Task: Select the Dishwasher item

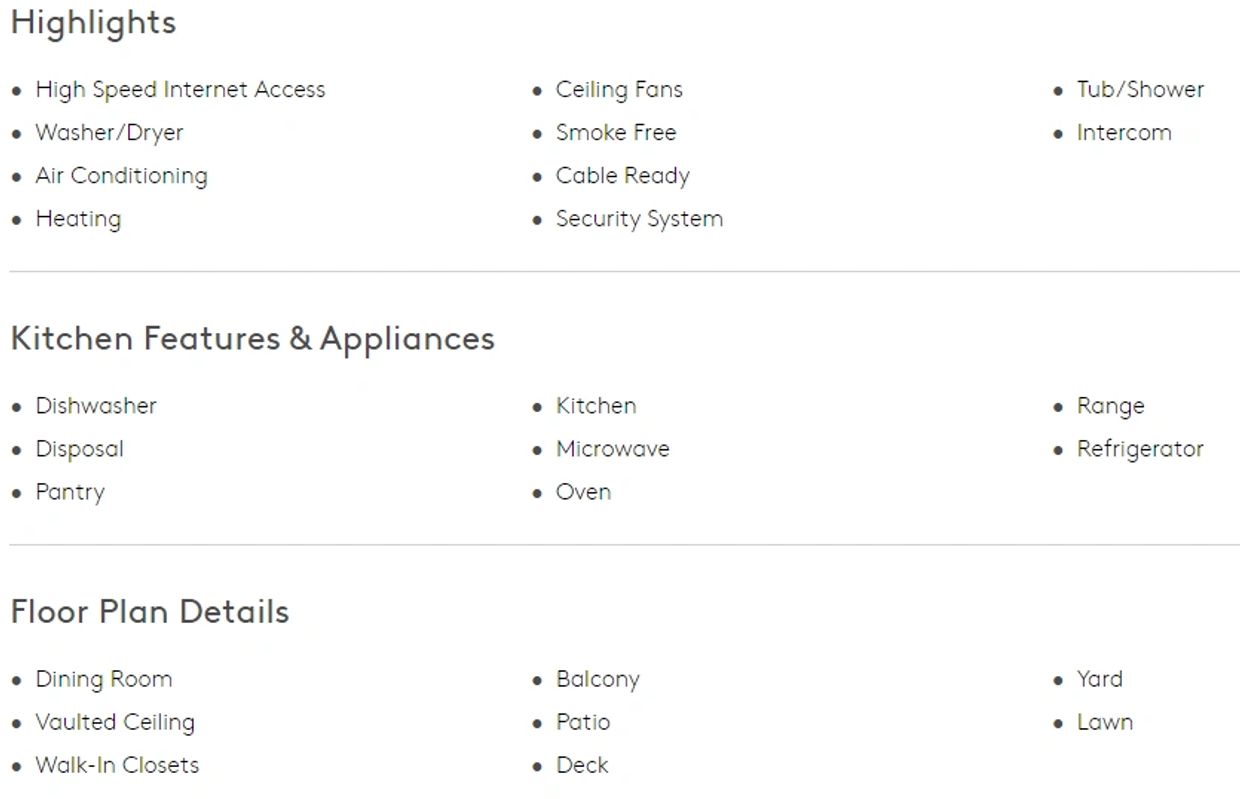Action: click(x=96, y=406)
